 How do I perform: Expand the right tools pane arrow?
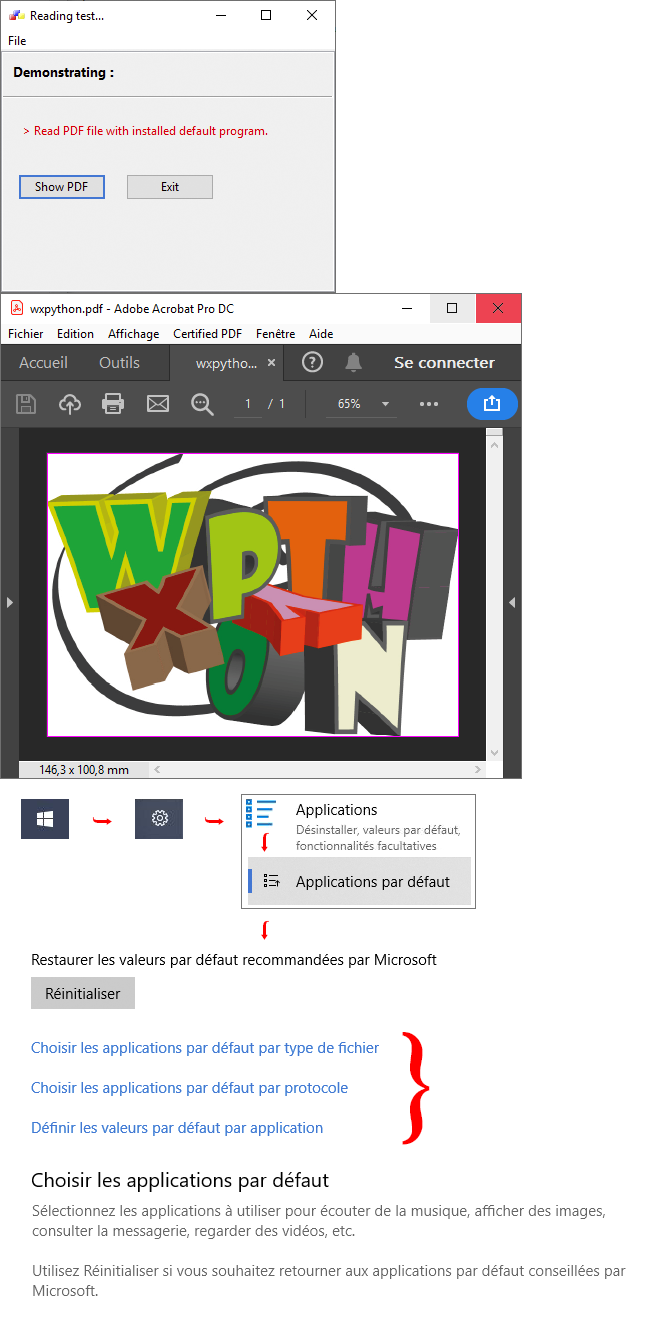coord(511,602)
